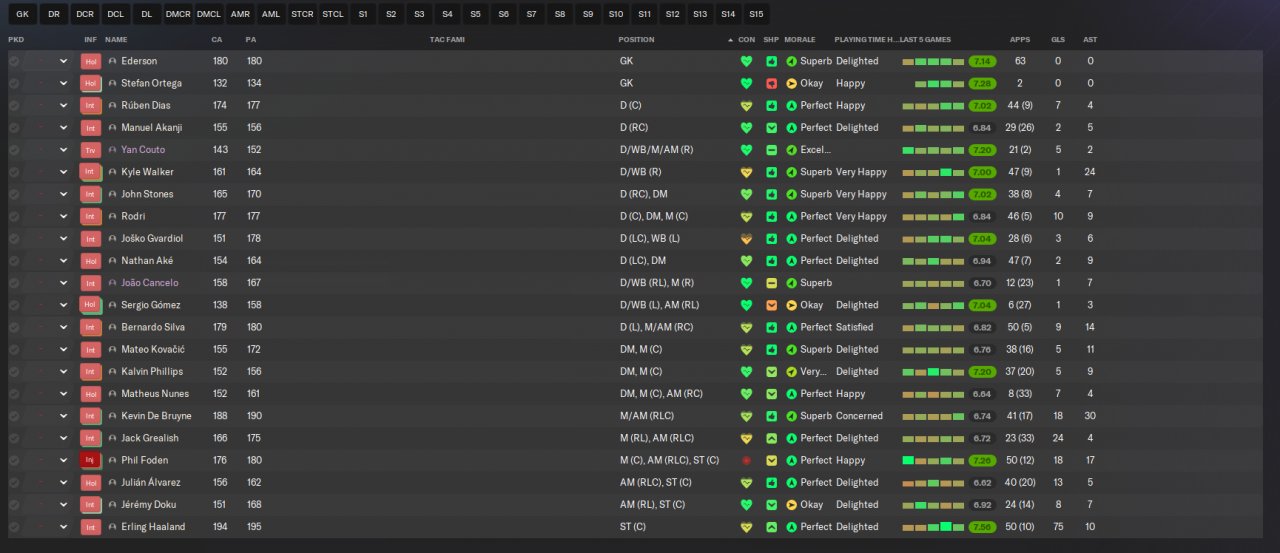Toggle the picked checkmark for Erling Haaland
The width and height of the screenshot is (1280, 553).
(14, 527)
